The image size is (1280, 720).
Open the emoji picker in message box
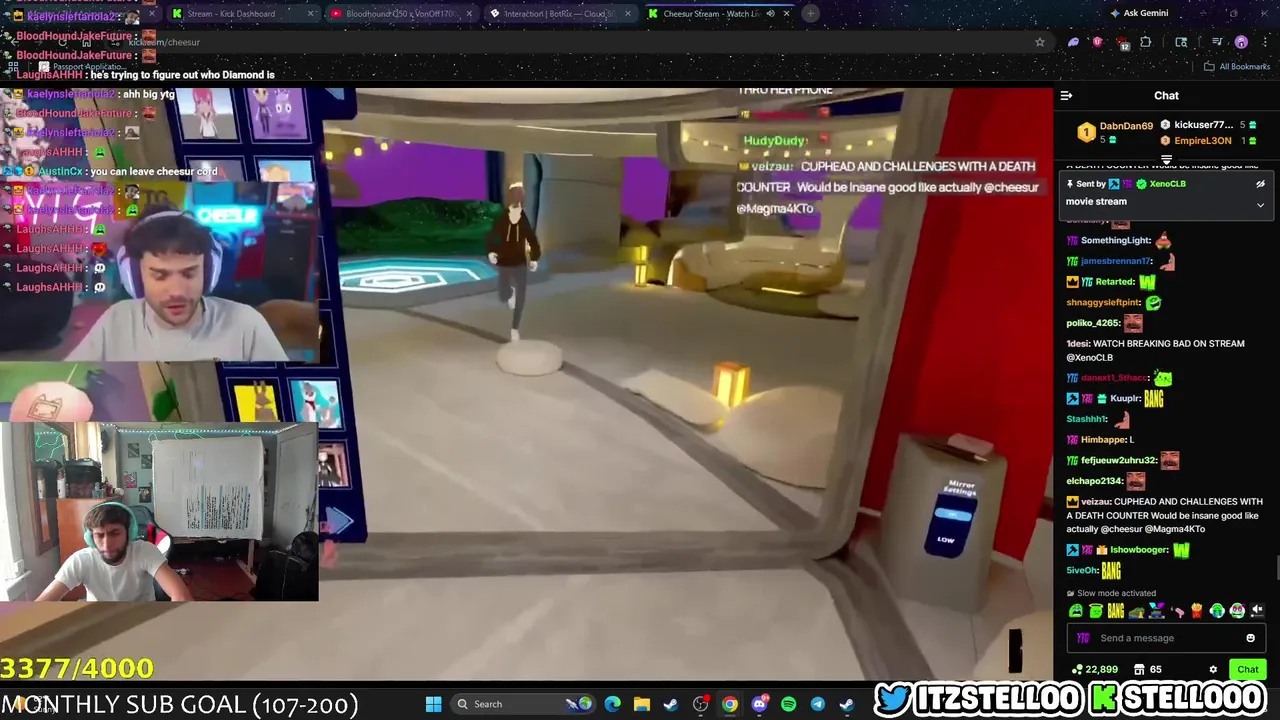tap(1250, 638)
